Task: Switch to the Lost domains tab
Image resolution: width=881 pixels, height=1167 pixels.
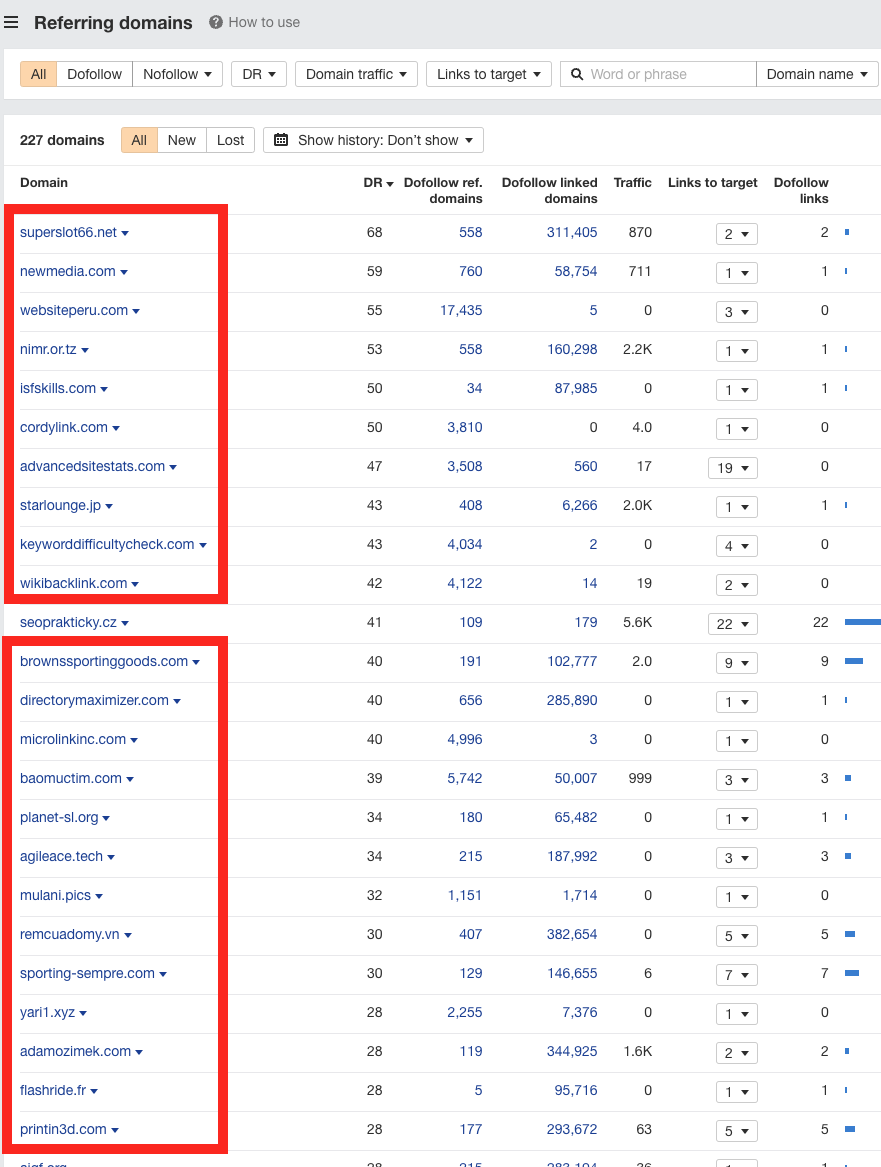Action: click(231, 140)
